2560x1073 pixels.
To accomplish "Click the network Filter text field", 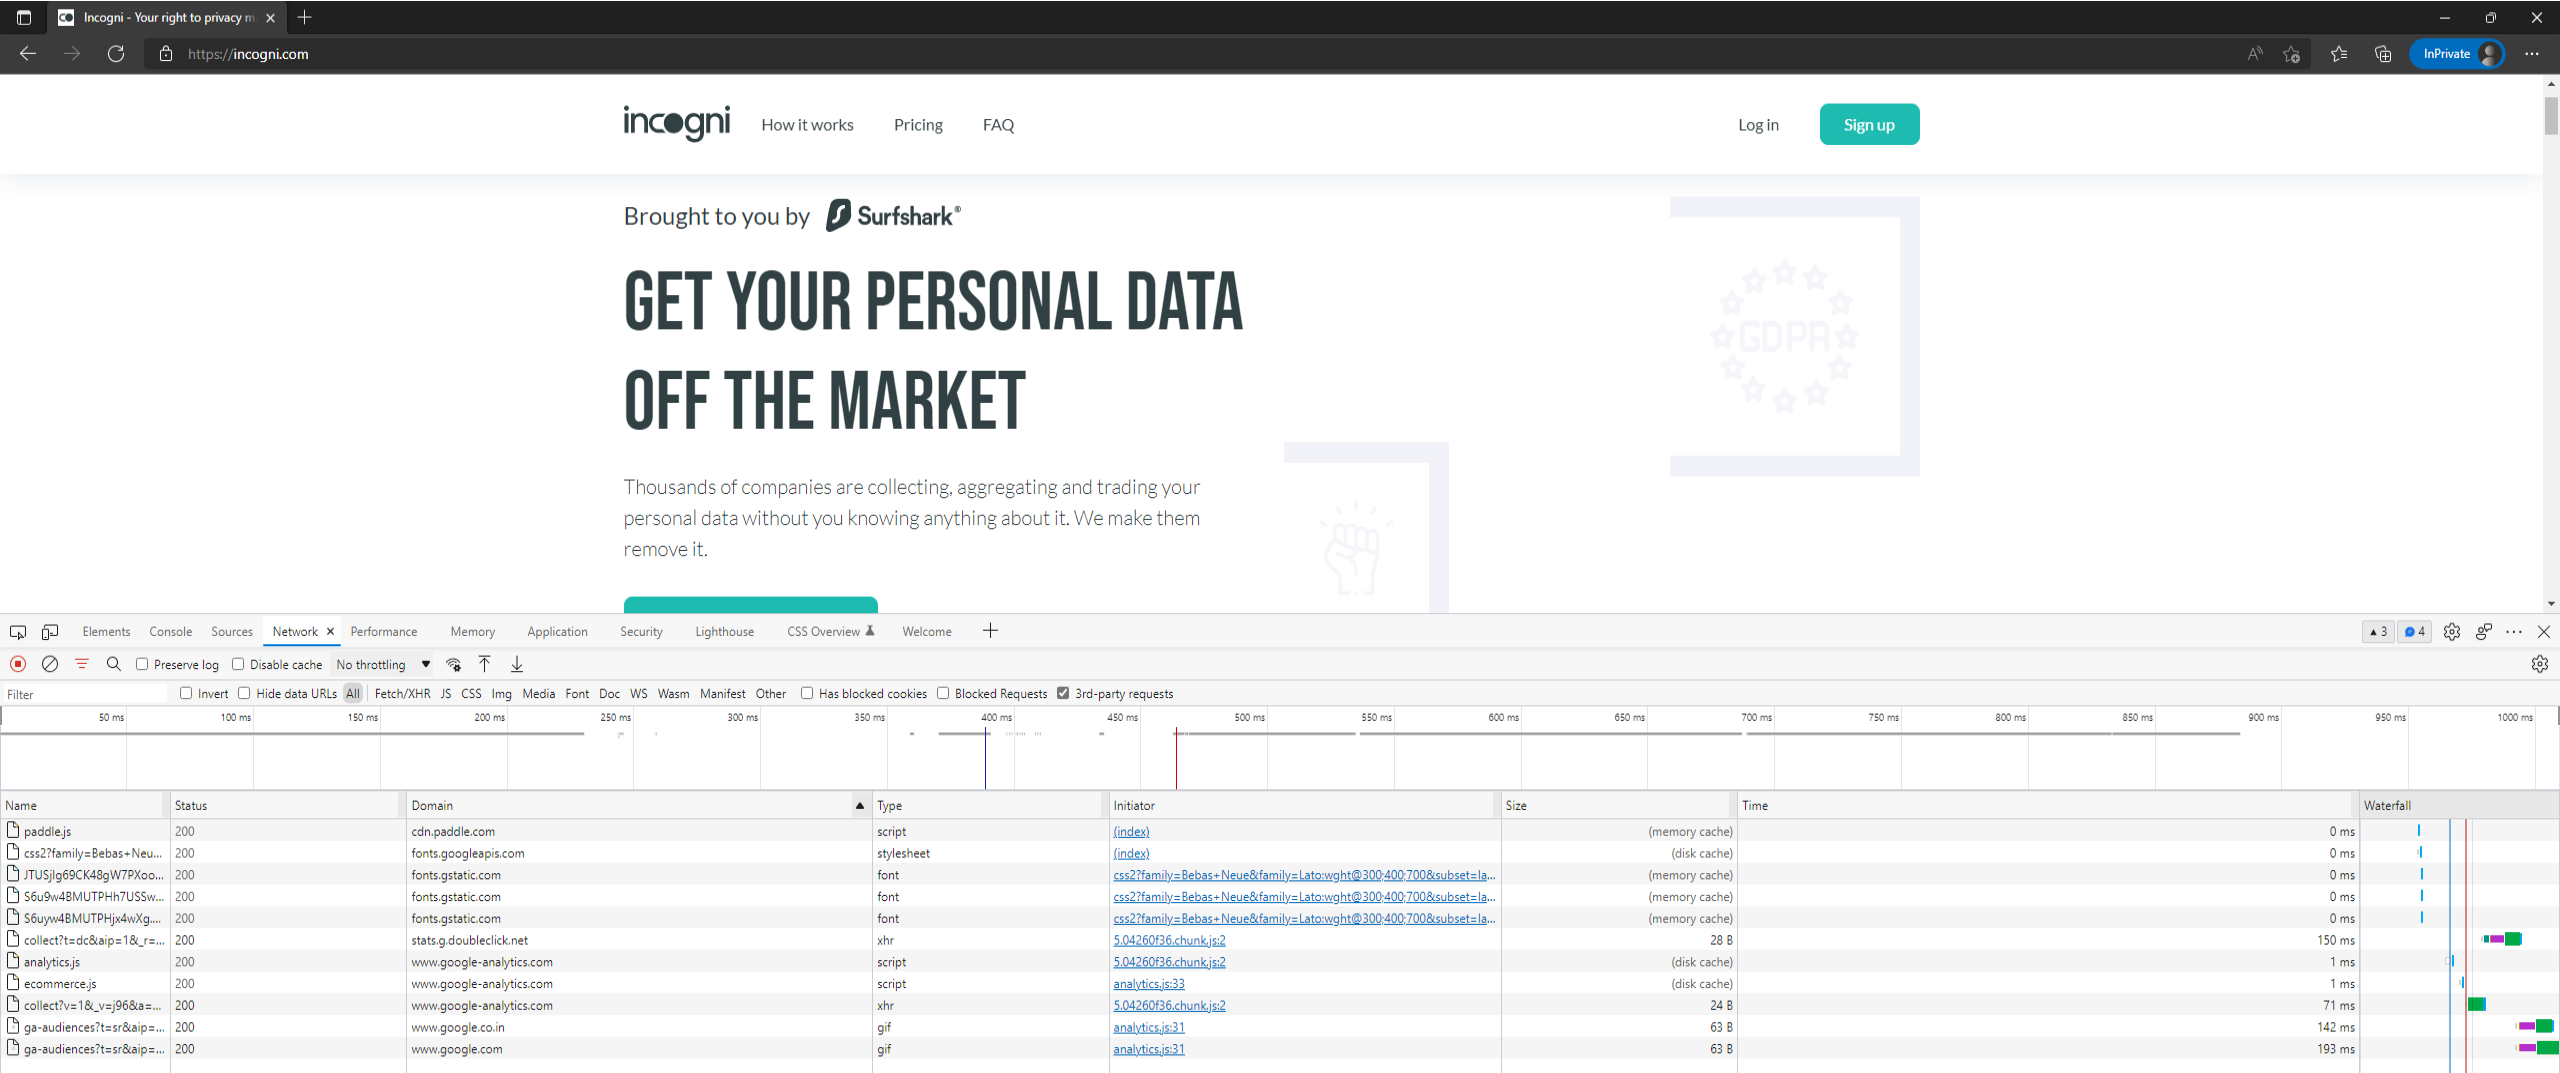I will coord(85,694).
